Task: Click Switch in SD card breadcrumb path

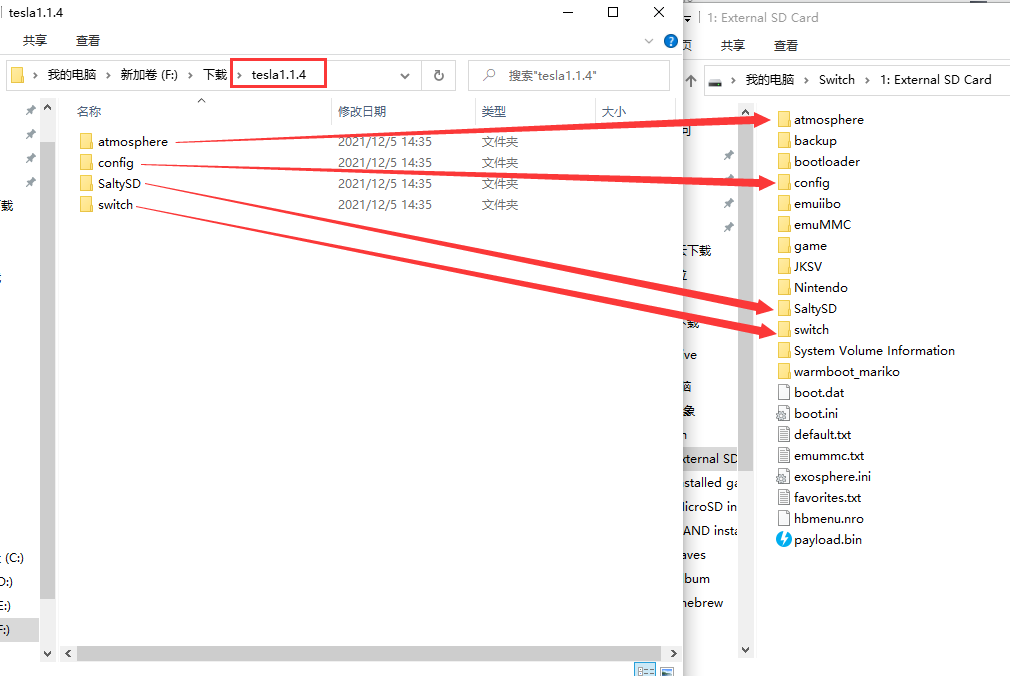Action: [836, 80]
